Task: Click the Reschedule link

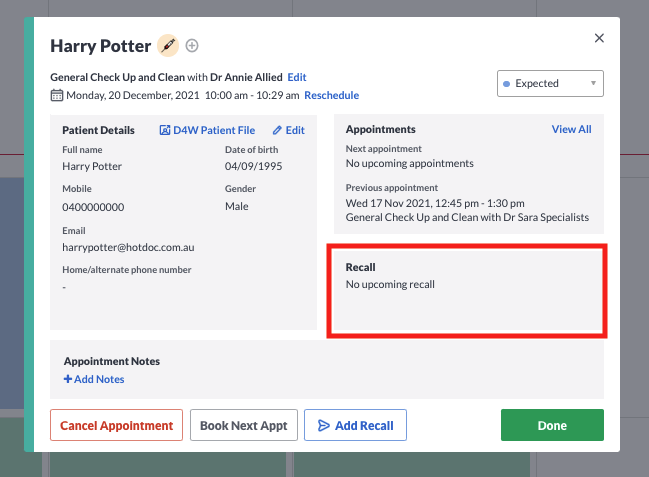Action: coord(332,95)
